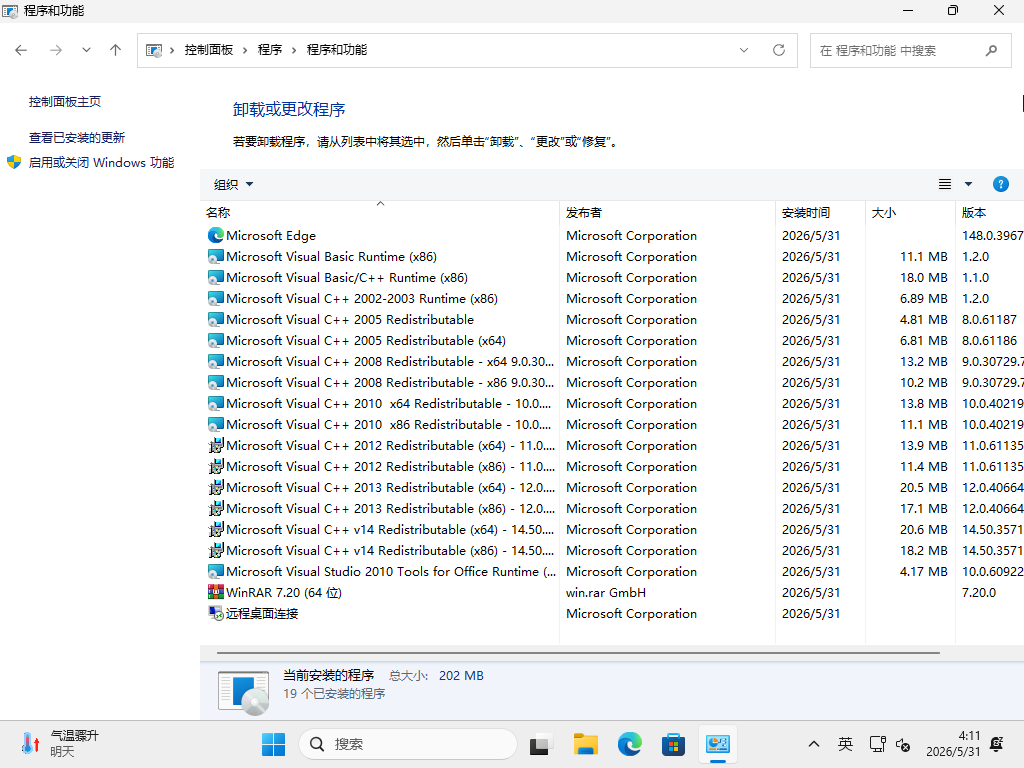
Task: Sort by 版本 column header
Action: [990, 212]
